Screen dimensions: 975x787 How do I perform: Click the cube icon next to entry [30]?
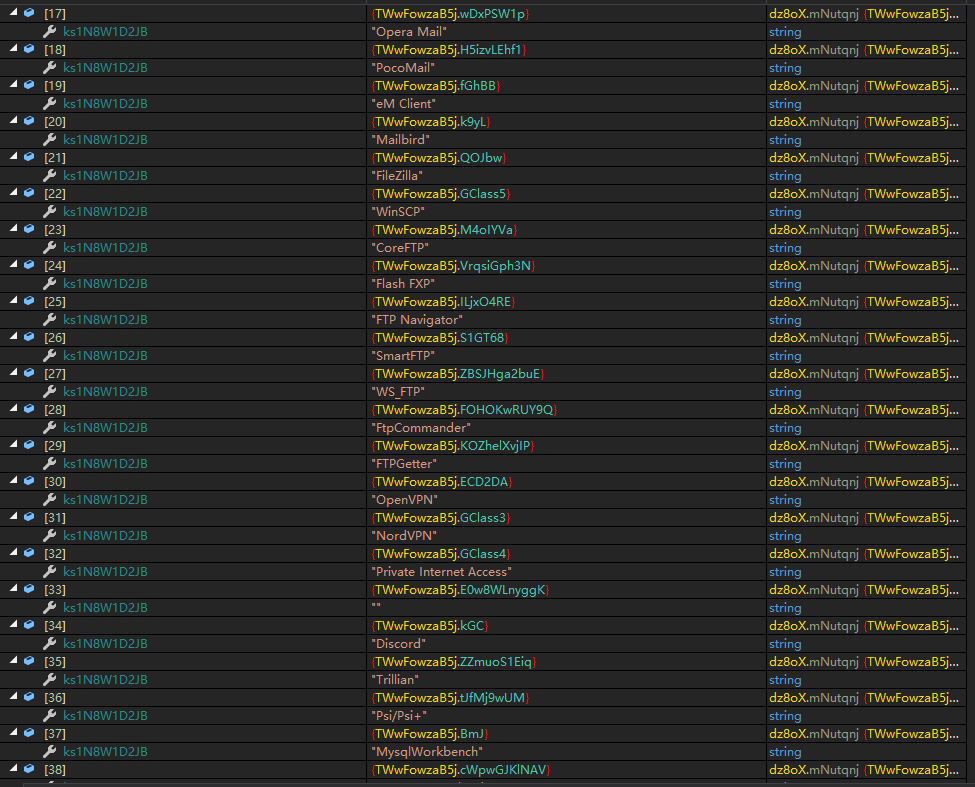coord(29,482)
